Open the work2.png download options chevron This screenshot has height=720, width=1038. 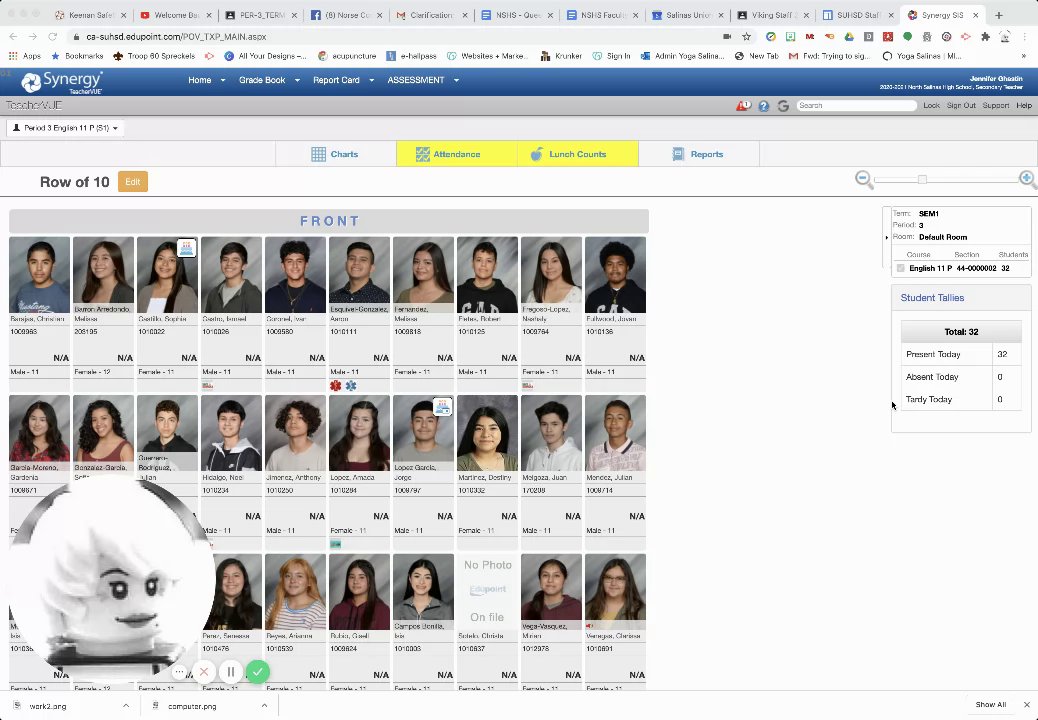tap(126, 705)
